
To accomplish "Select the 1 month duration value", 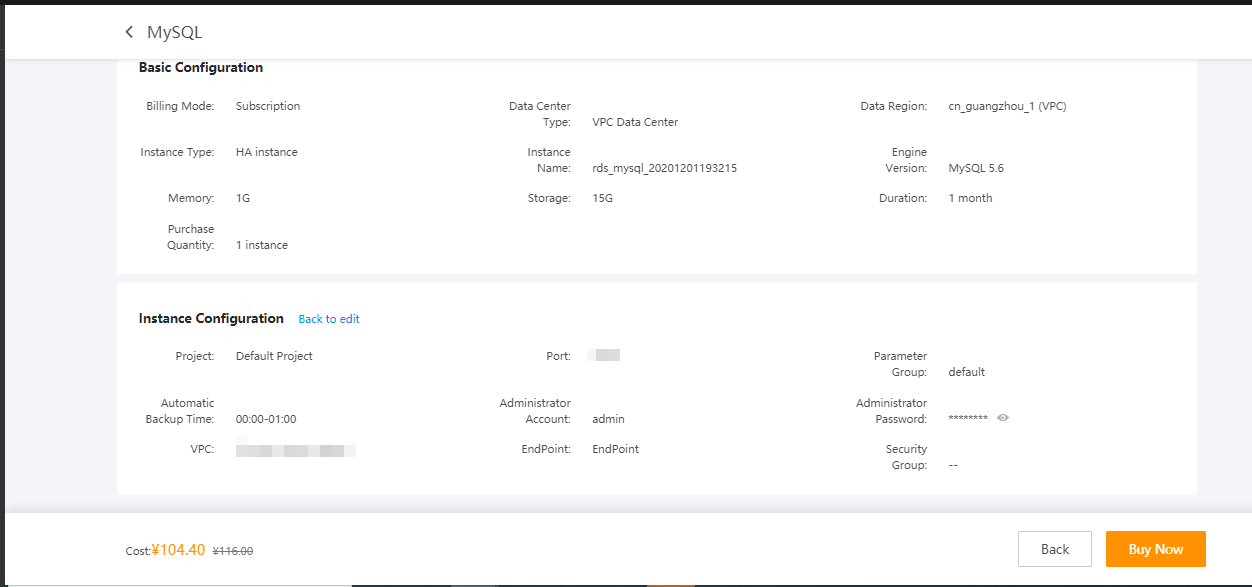I will [970, 198].
